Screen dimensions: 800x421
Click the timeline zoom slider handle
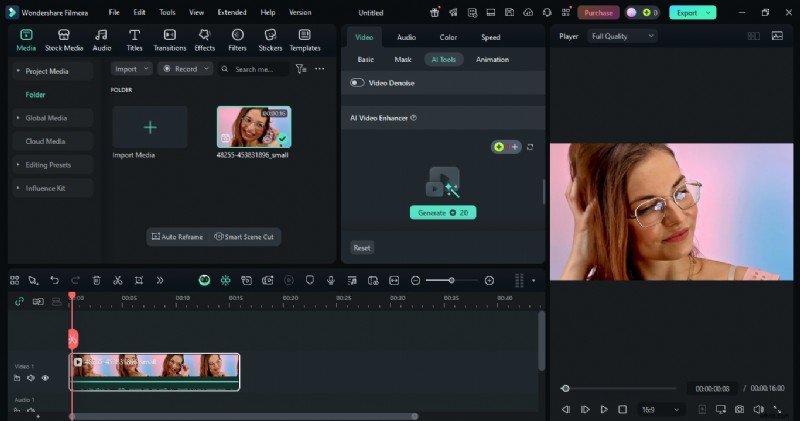pyautogui.click(x=451, y=281)
